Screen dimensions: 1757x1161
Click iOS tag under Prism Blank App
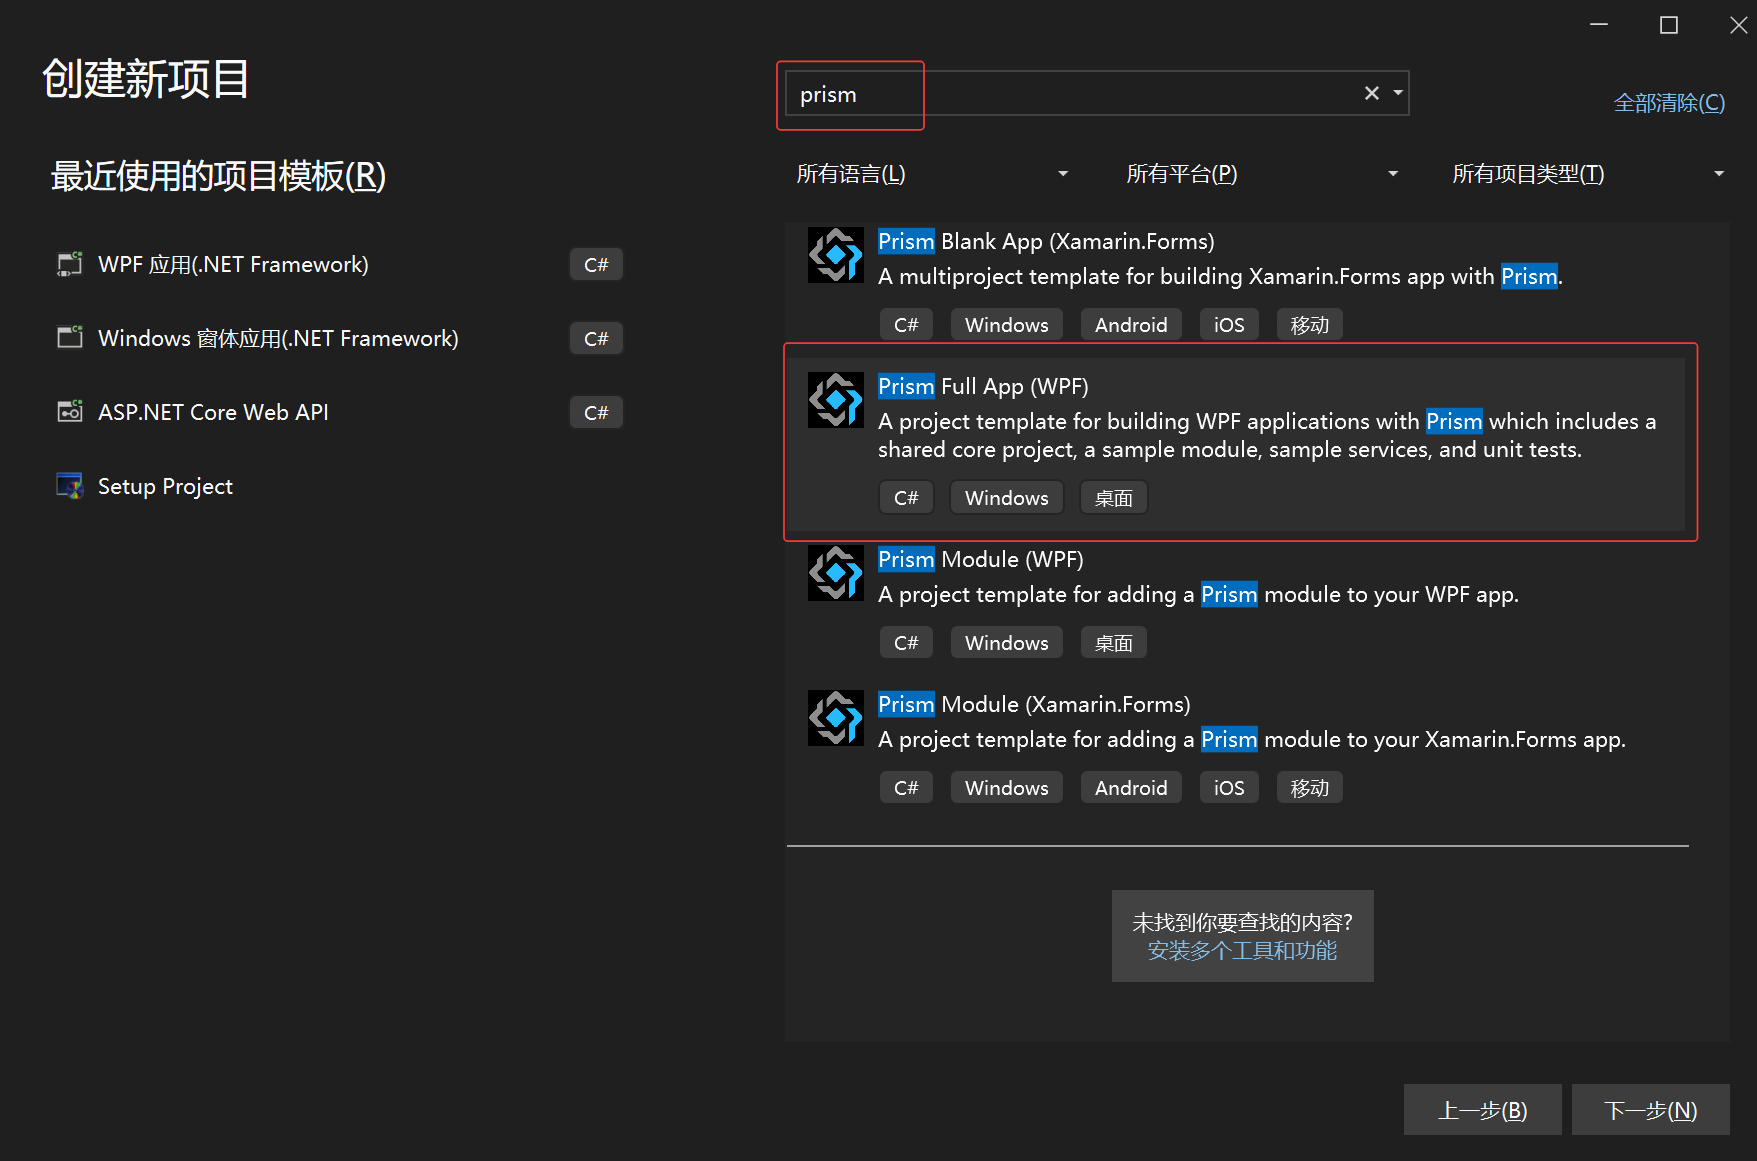[1229, 325]
